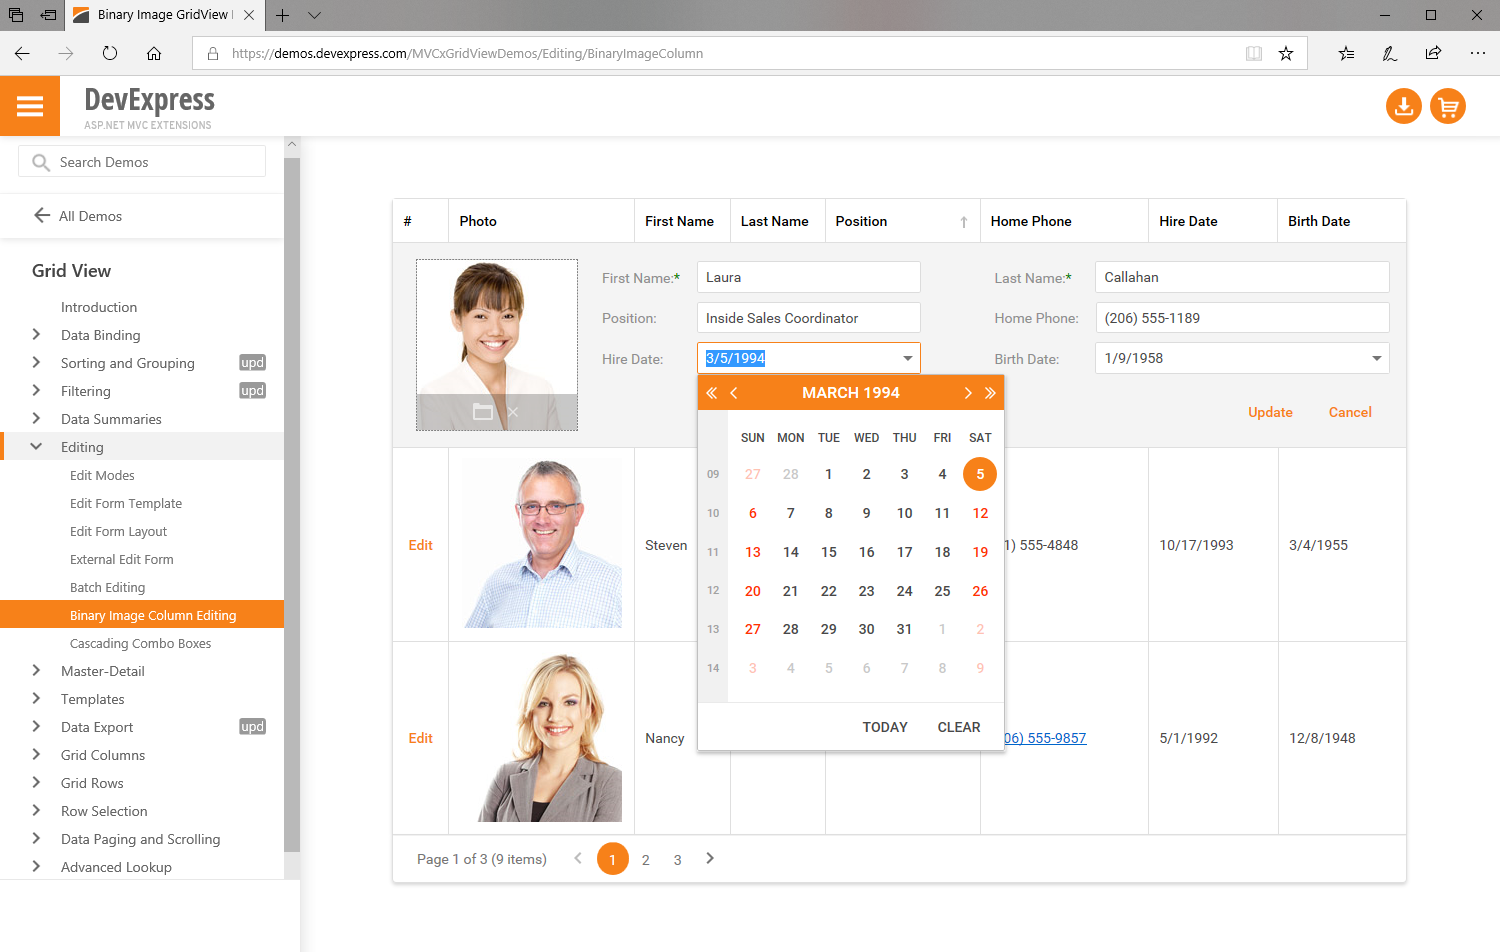Click the favorites star in the address bar
This screenshot has width=1500, height=952.
(x=1288, y=54)
